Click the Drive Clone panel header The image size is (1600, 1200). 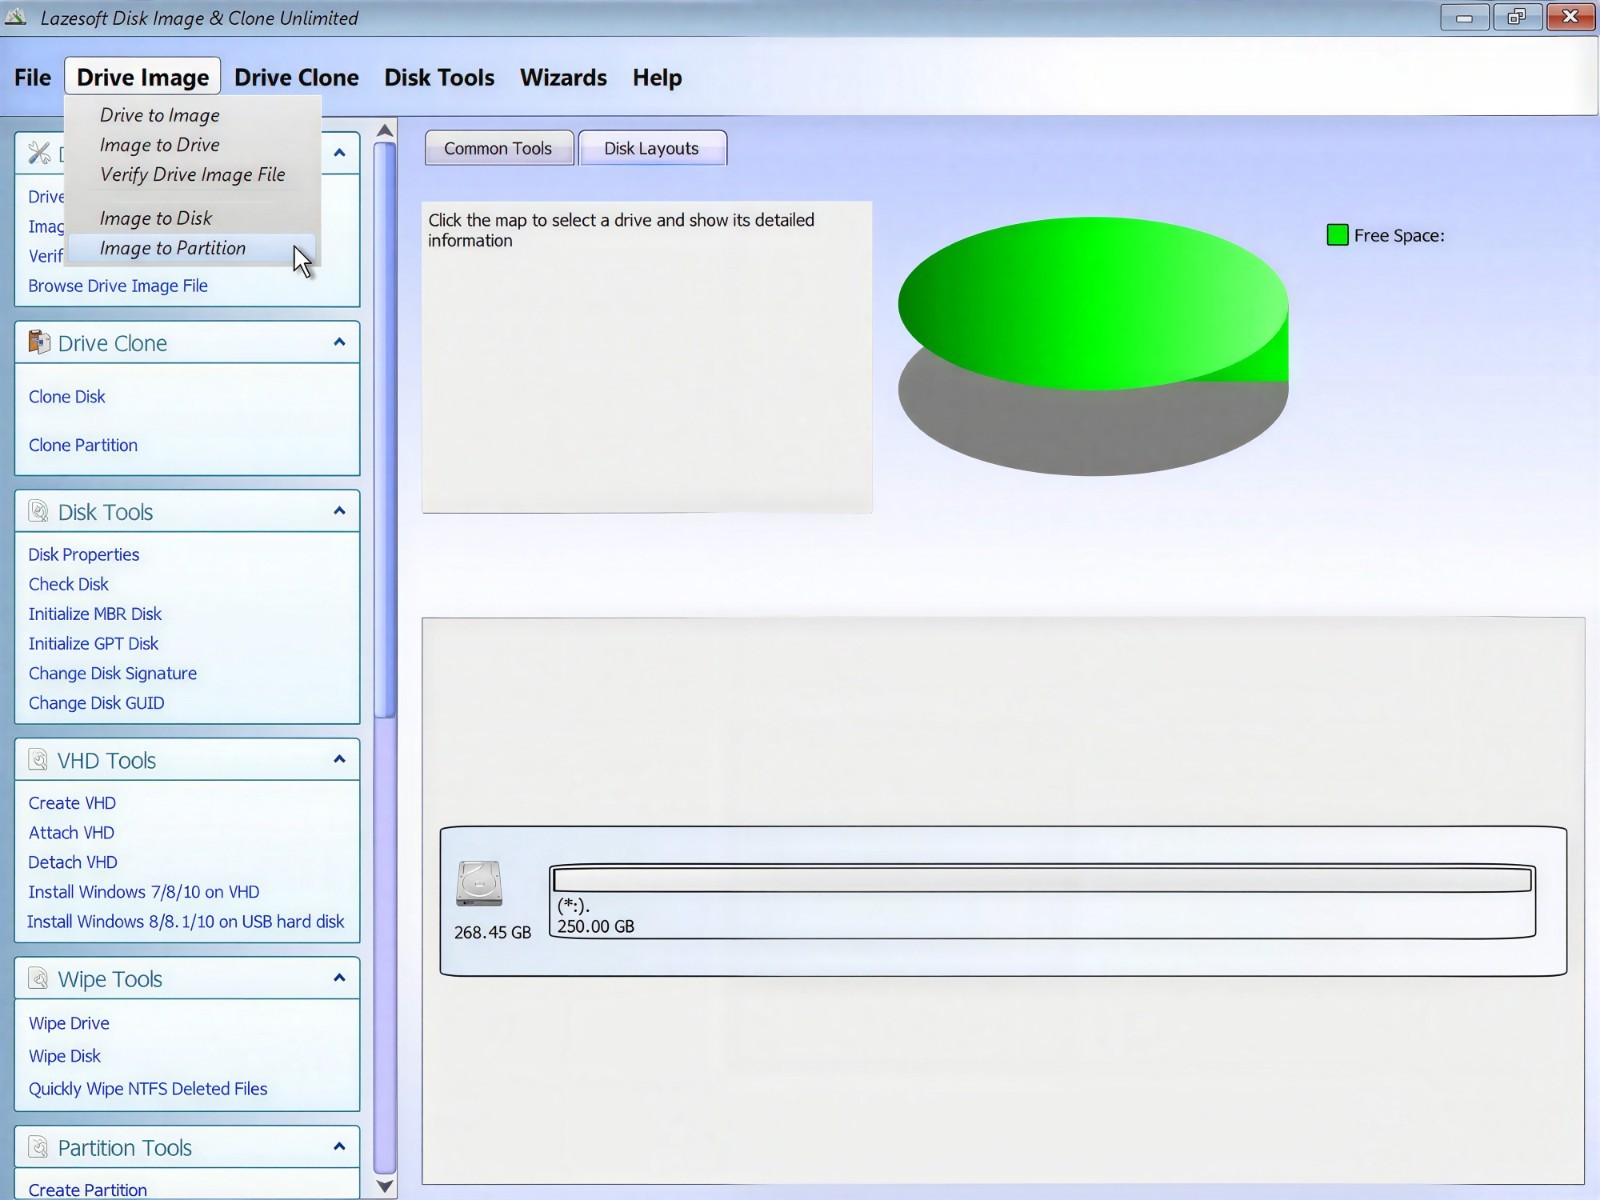point(187,343)
